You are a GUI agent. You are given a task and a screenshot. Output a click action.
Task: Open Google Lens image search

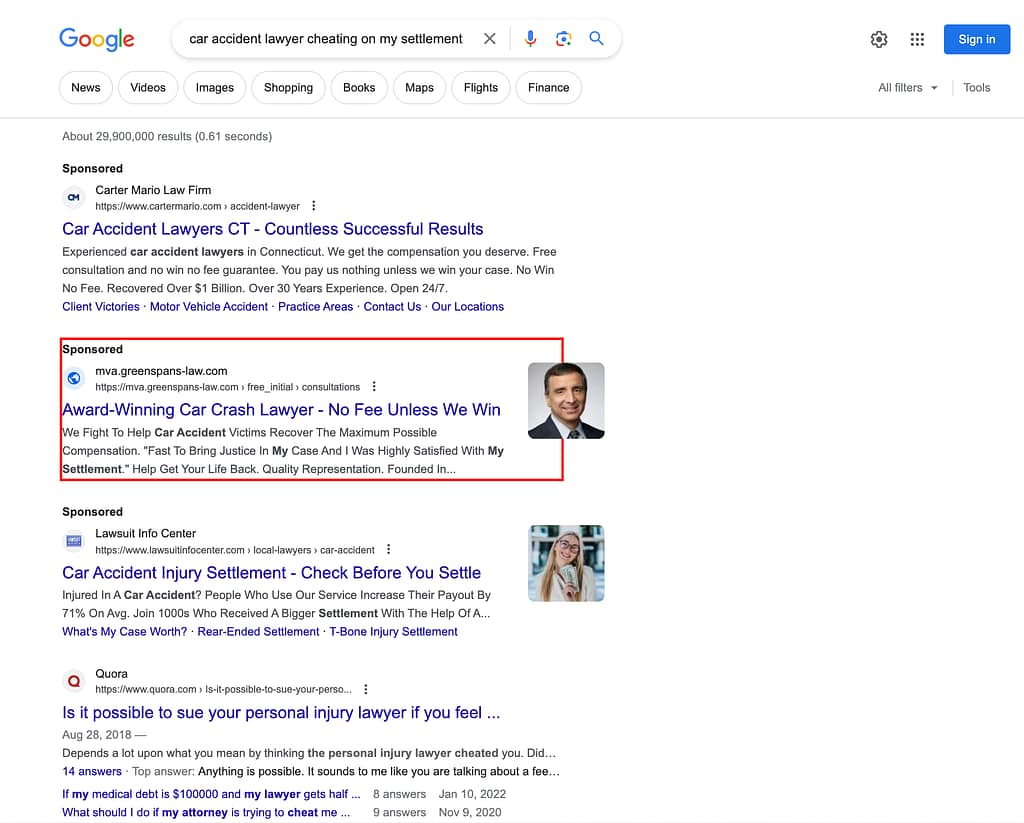pyautogui.click(x=564, y=39)
